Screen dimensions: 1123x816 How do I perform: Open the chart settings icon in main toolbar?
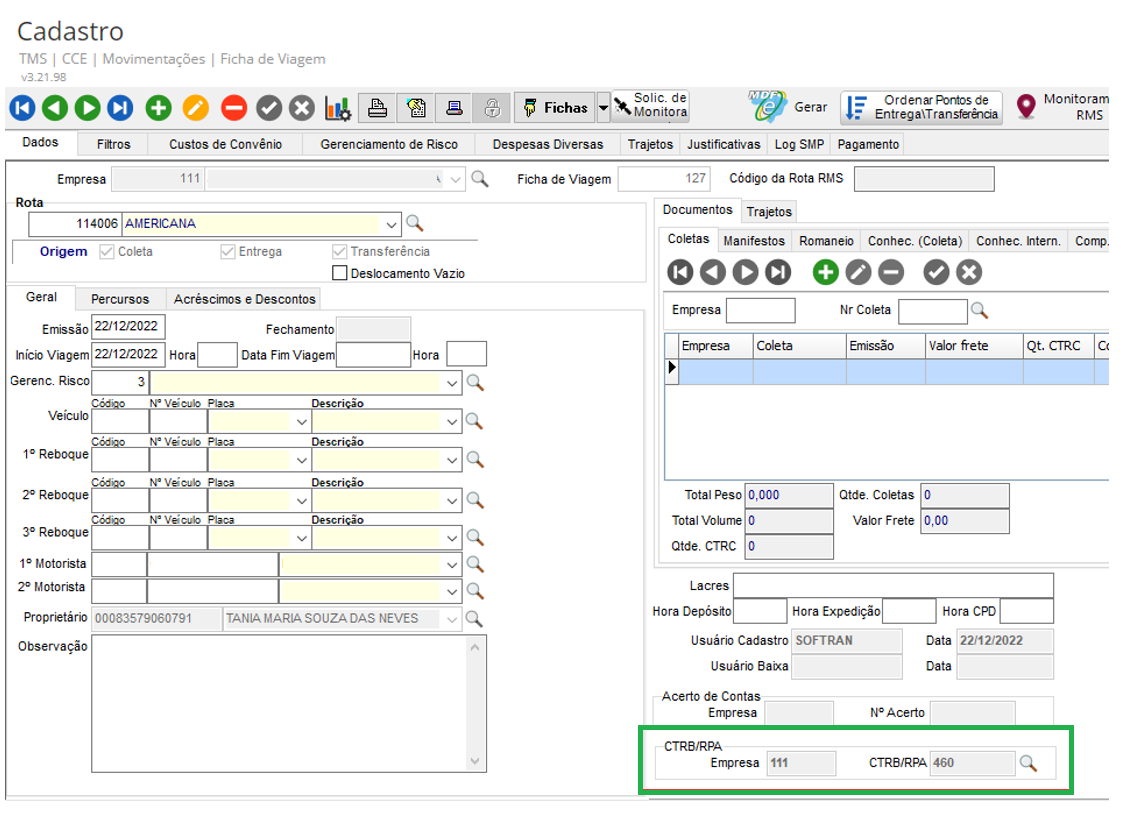(338, 108)
